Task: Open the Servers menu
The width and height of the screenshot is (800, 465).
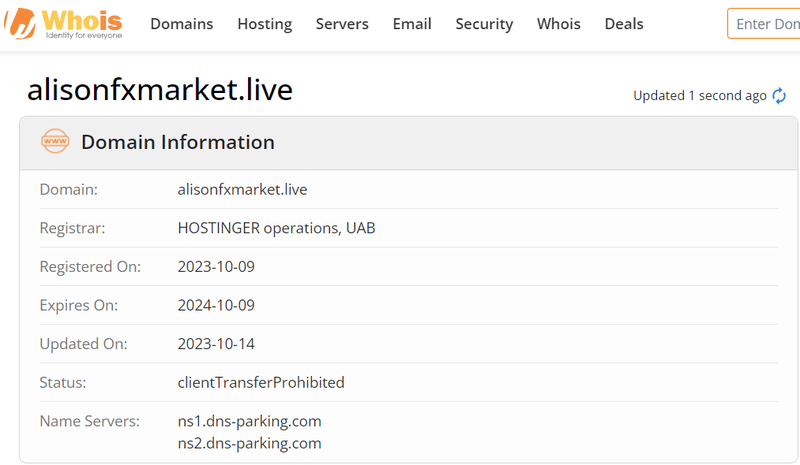Action: pos(342,24)
